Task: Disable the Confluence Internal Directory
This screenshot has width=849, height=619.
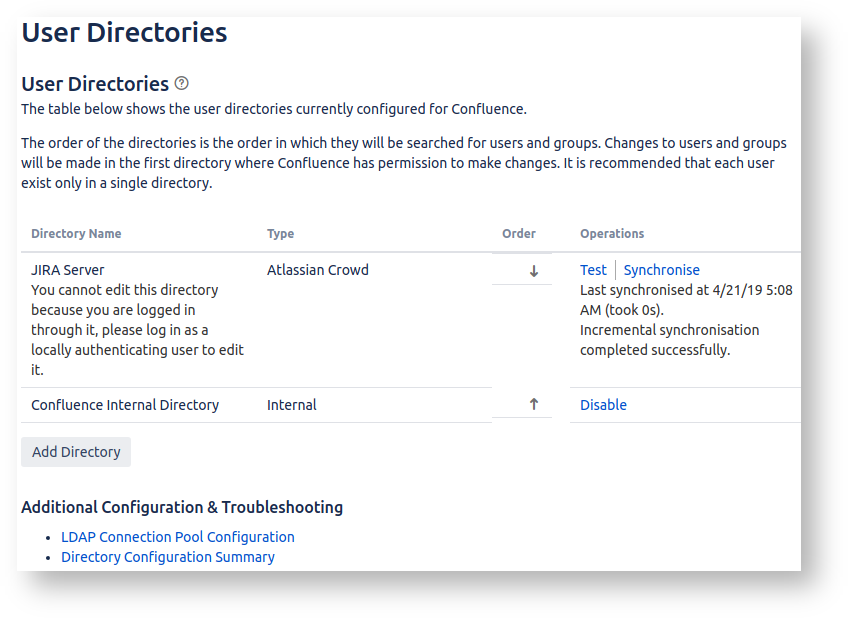Action: (603, 405)
